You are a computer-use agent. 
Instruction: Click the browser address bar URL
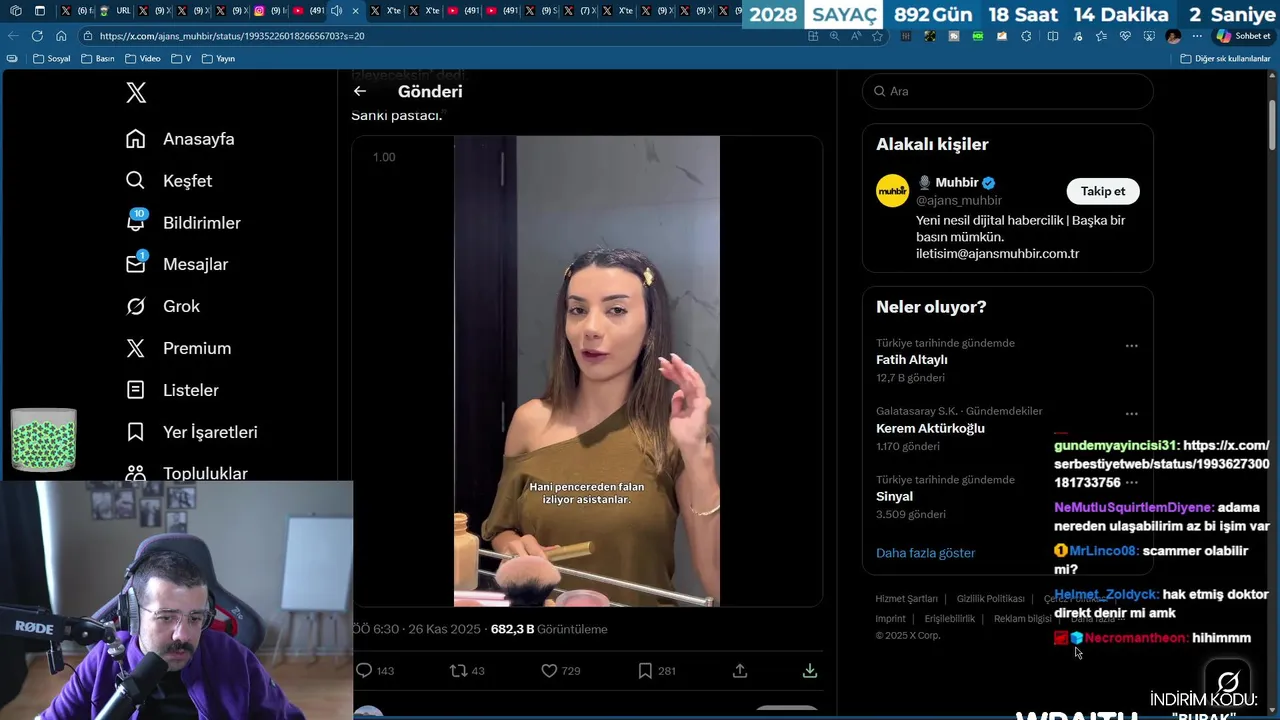coord(232,36)
